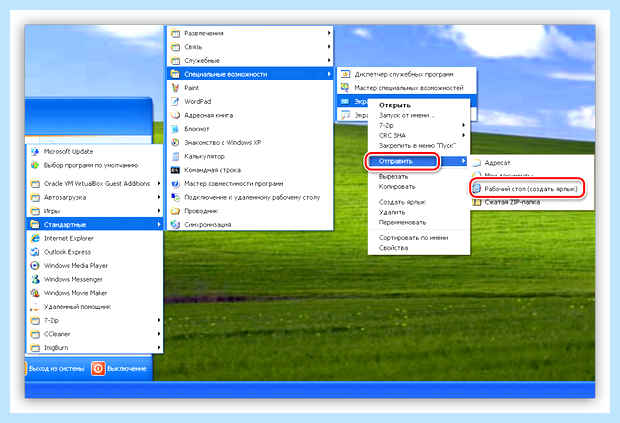Open the Служебные folder
The image size is (620, 423).
pos(251,60)
